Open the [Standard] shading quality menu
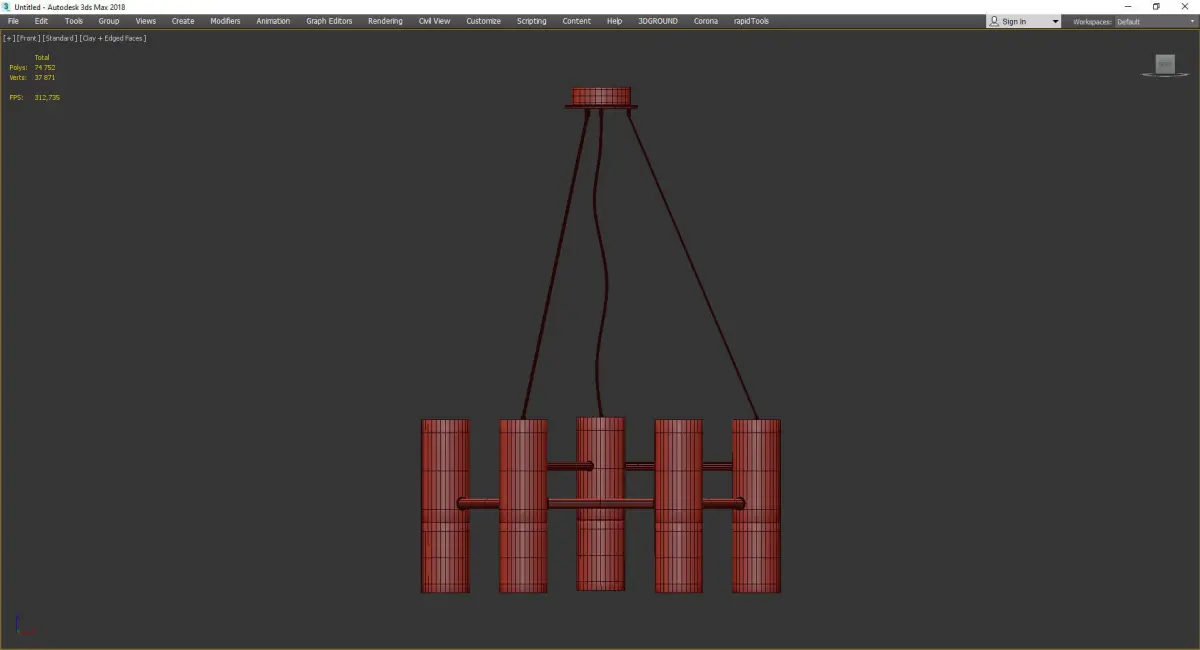The height and width of the screenshot is (650, 1200). click(59, 38)
